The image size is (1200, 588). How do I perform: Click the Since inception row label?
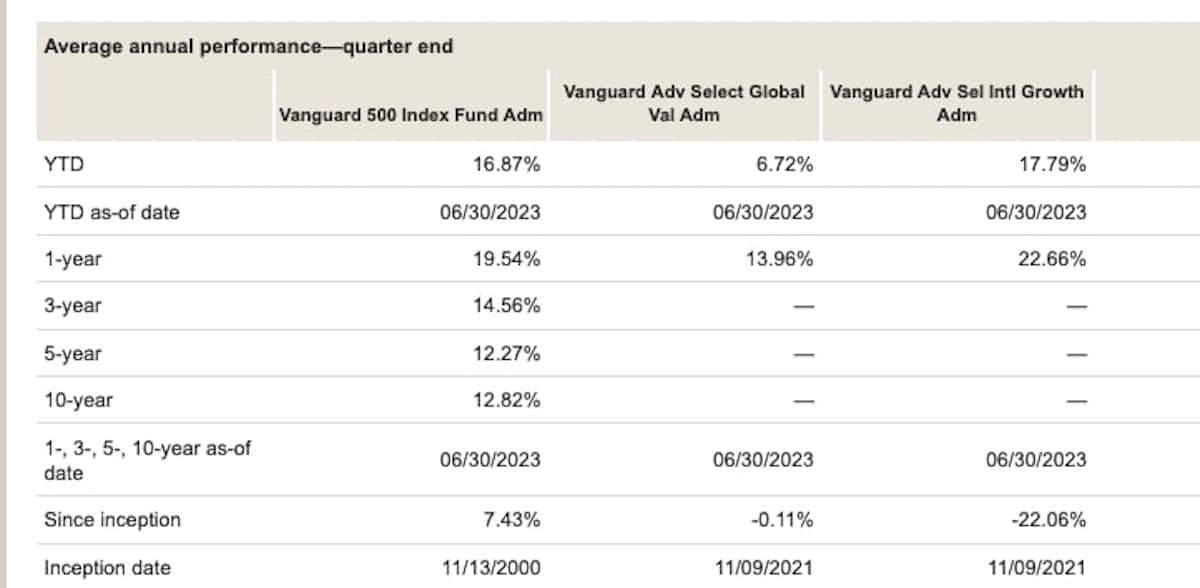click(112, 520)
